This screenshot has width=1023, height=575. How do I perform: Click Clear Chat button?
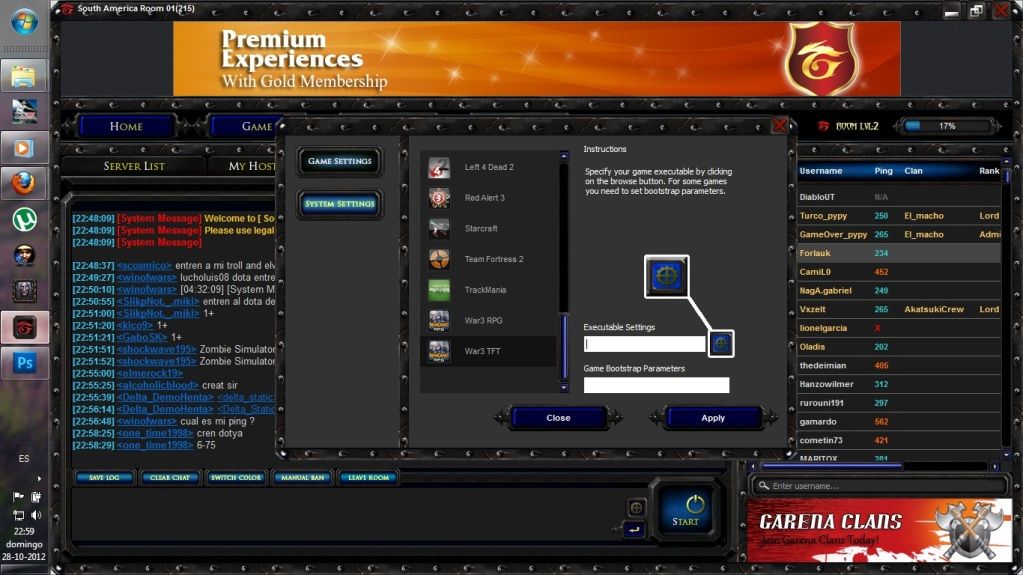(170, 478)
